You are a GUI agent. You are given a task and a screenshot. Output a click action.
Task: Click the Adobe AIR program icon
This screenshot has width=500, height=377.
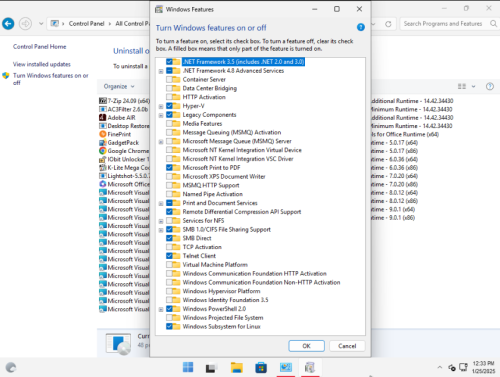tap(103, 117)
